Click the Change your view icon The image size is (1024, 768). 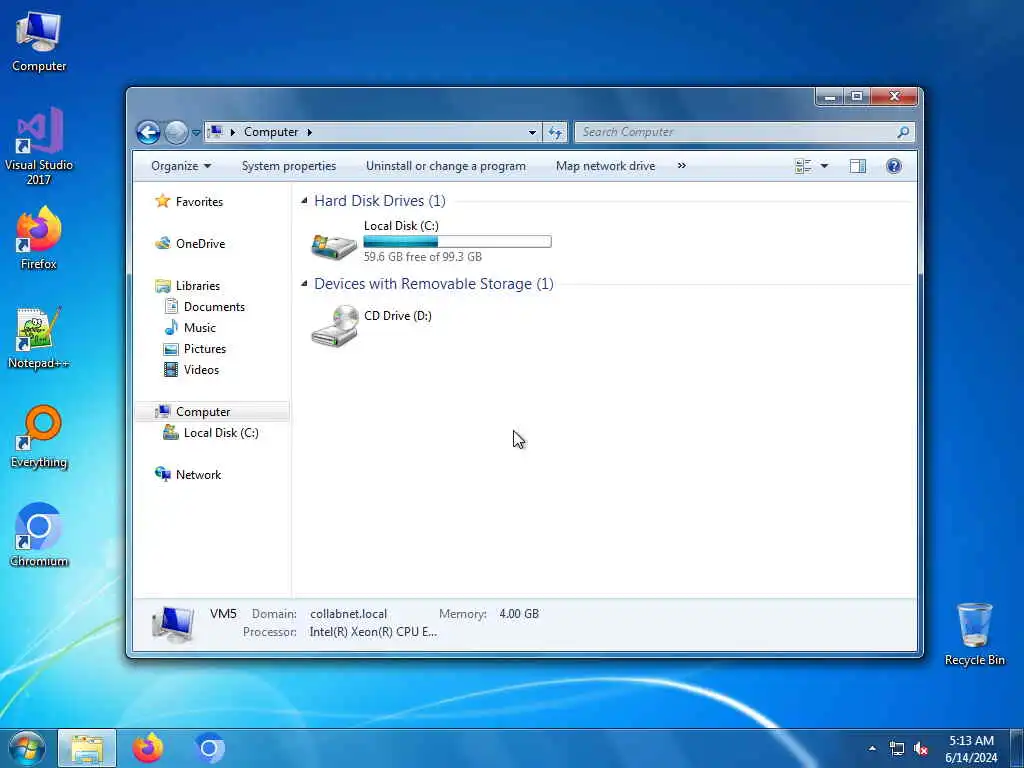(x=803, y=166)
